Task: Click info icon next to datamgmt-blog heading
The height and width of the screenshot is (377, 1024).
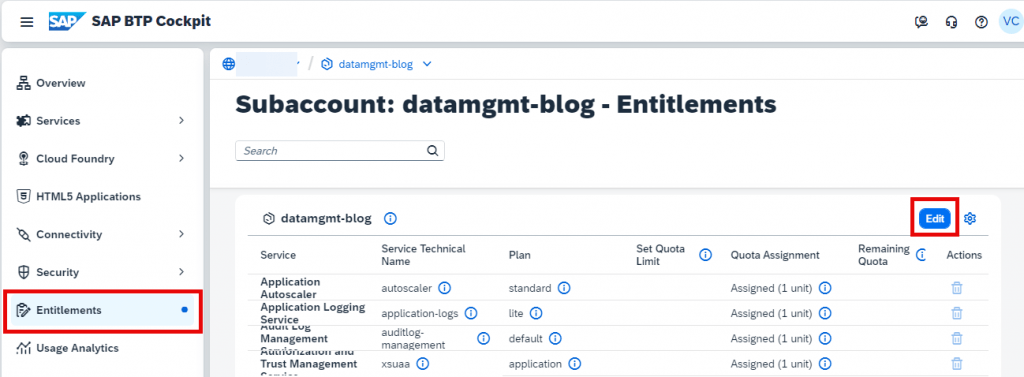Action: tap(391, 219)
